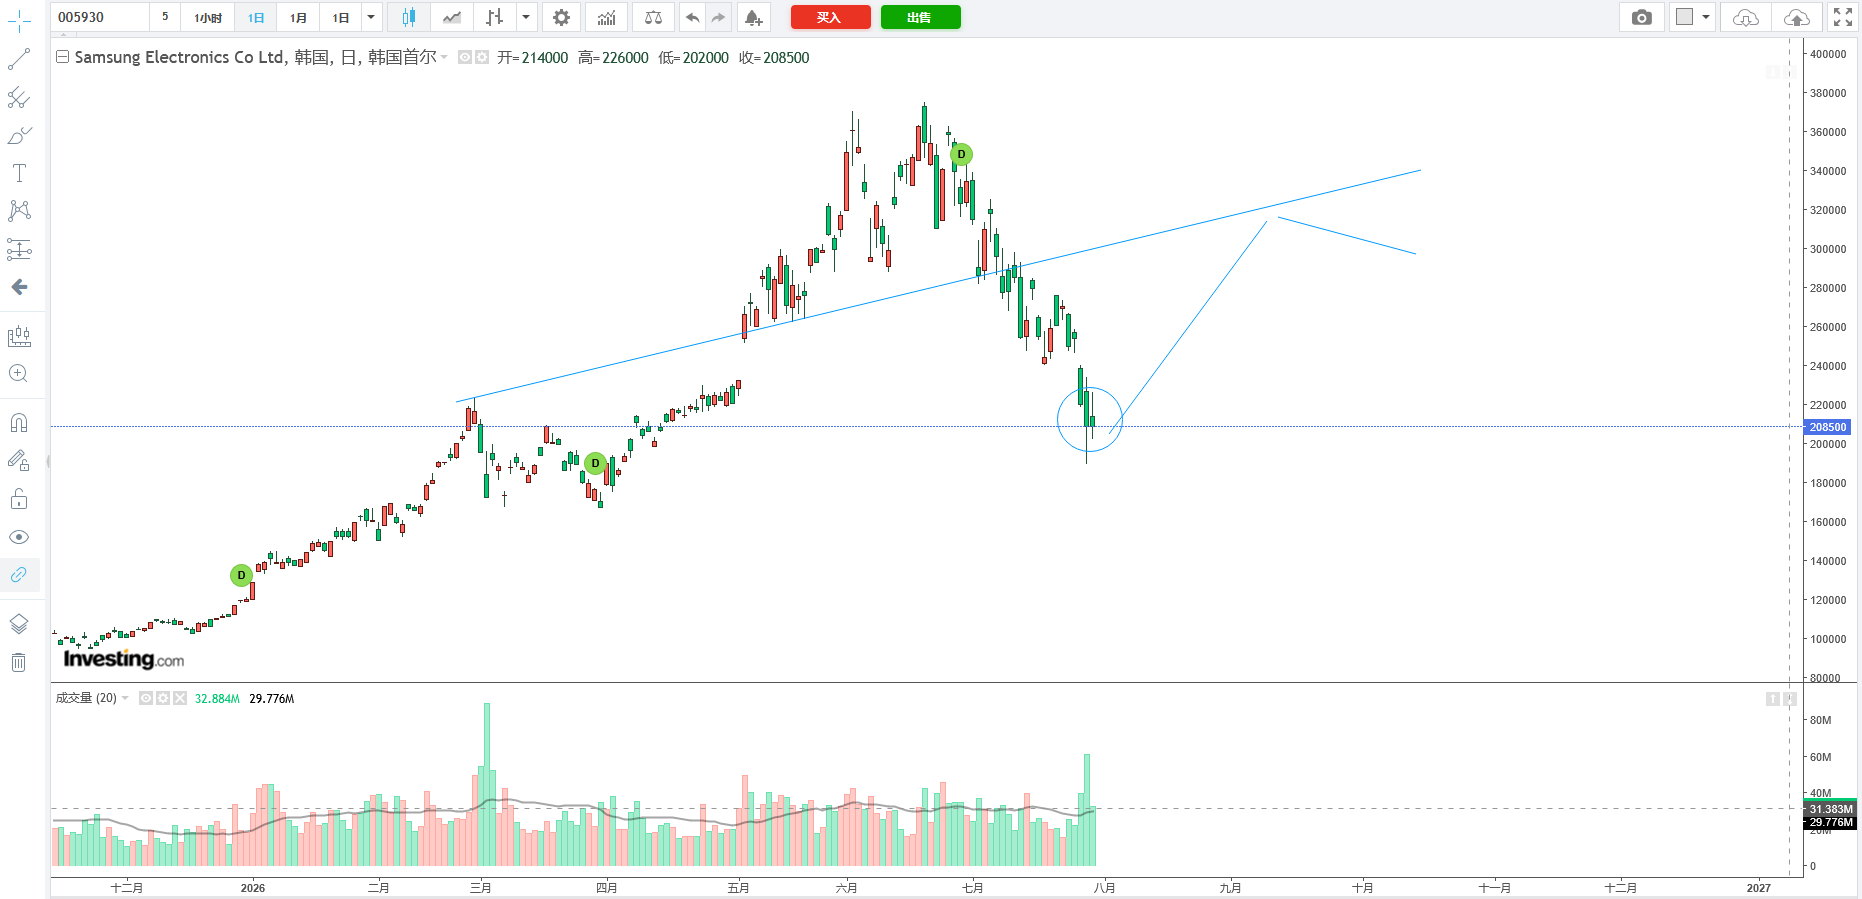Open the main series format settings
This screenshot has height=899, width=1862.
click(x=482, y=57)
